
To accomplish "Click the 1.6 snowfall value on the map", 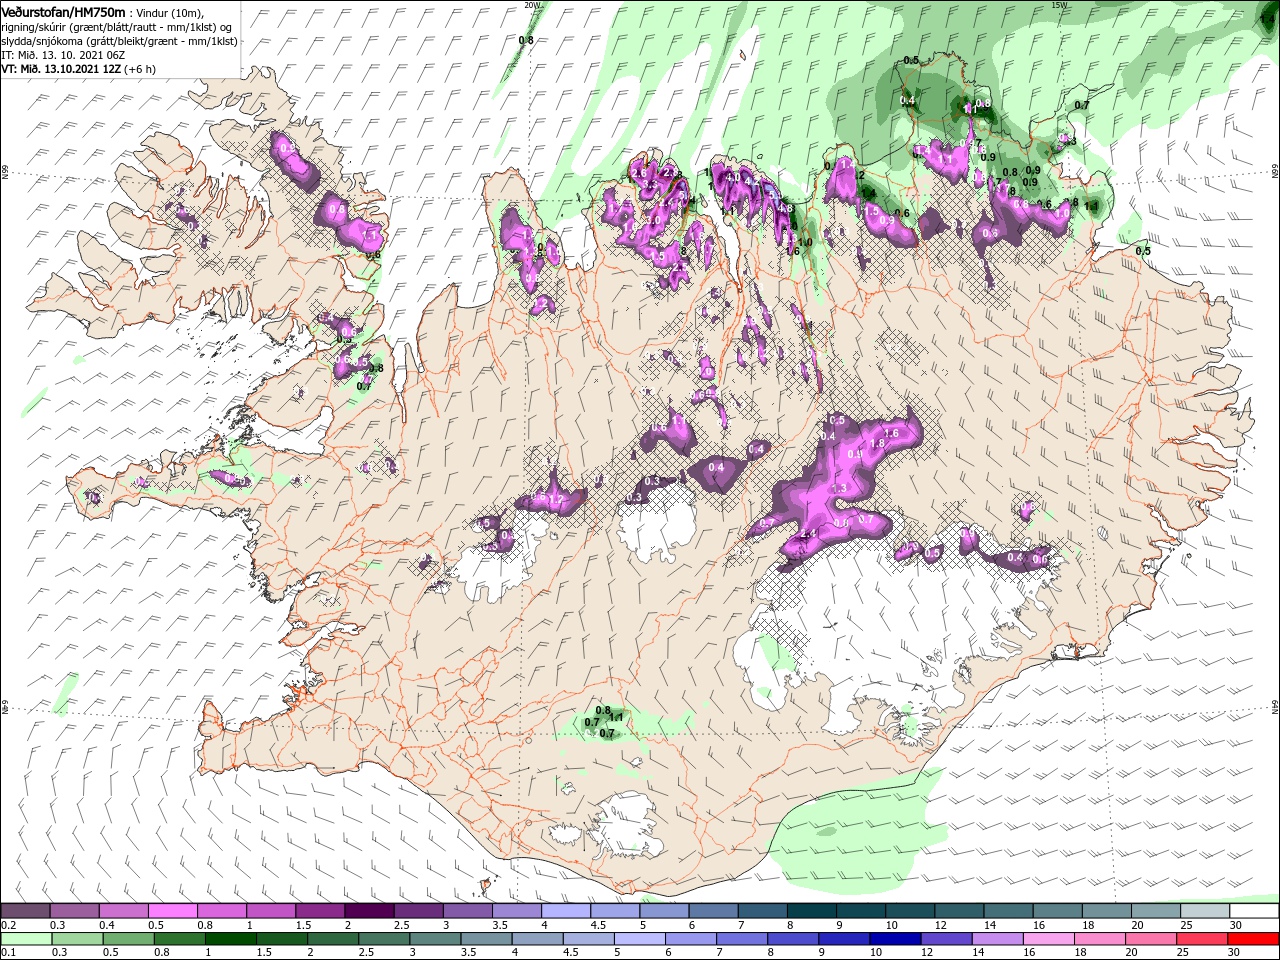I will (x=893, y=433).
